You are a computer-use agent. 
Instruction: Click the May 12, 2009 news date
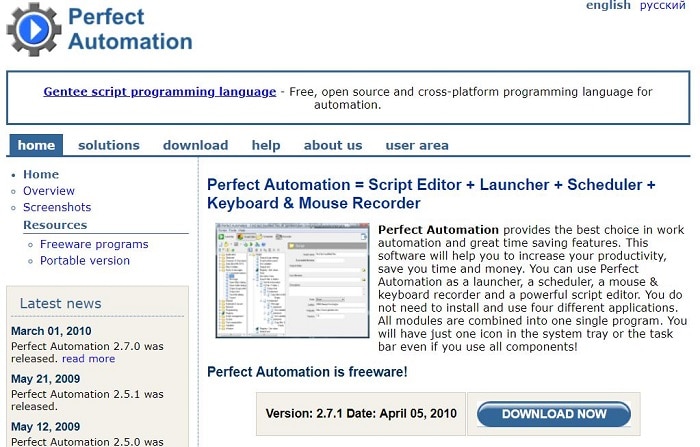(46, 426)
